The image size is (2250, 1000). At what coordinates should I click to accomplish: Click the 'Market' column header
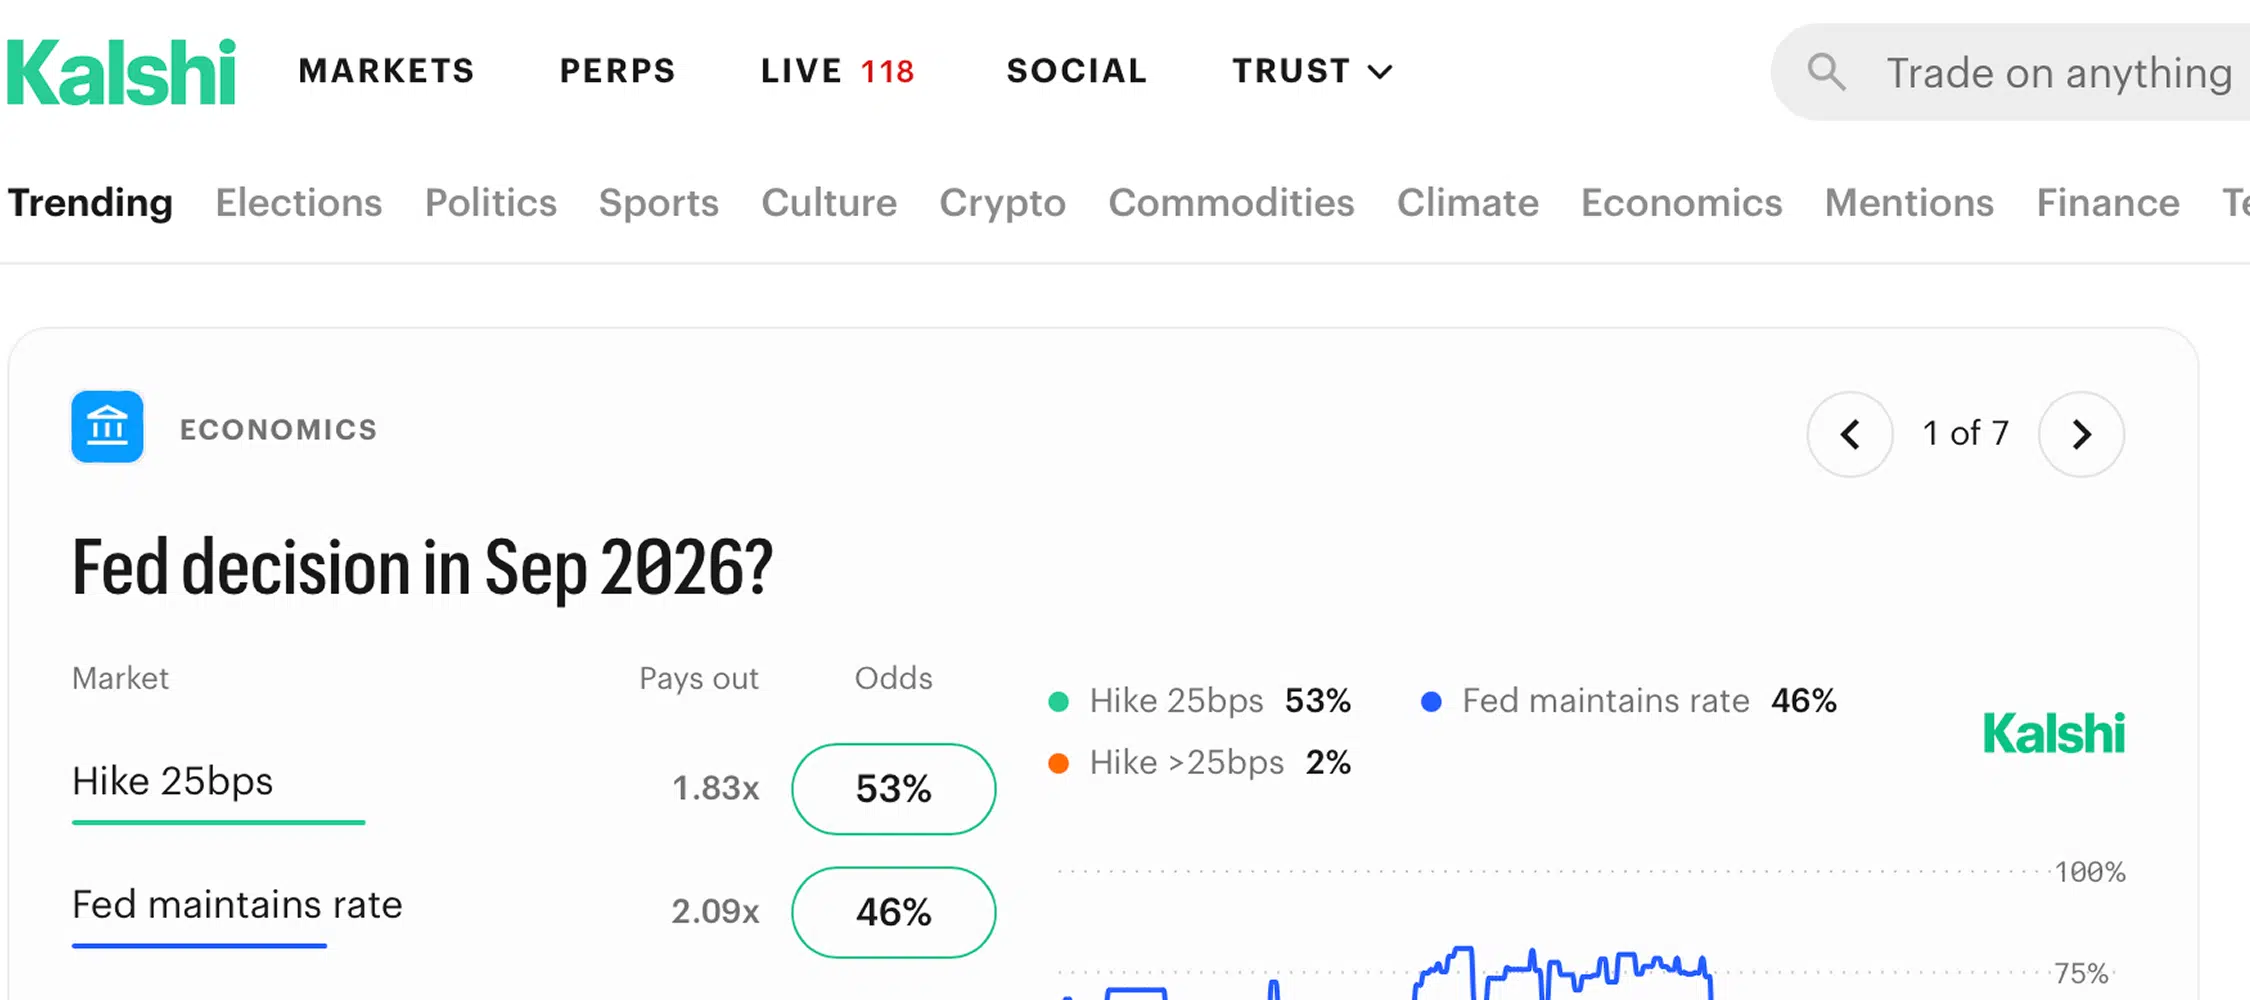(x=120, y=678)
